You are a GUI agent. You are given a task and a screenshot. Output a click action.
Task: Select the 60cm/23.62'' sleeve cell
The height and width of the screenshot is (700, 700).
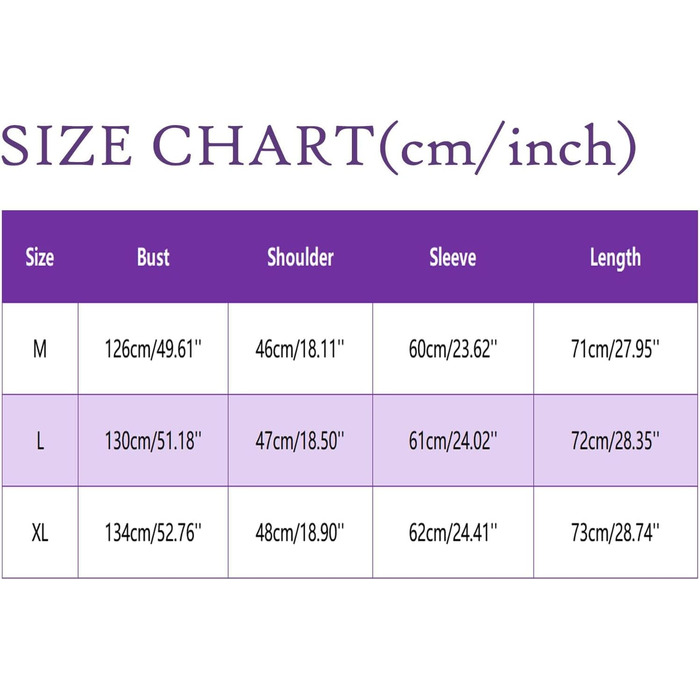pyautogui.click(x=452, y=349)
